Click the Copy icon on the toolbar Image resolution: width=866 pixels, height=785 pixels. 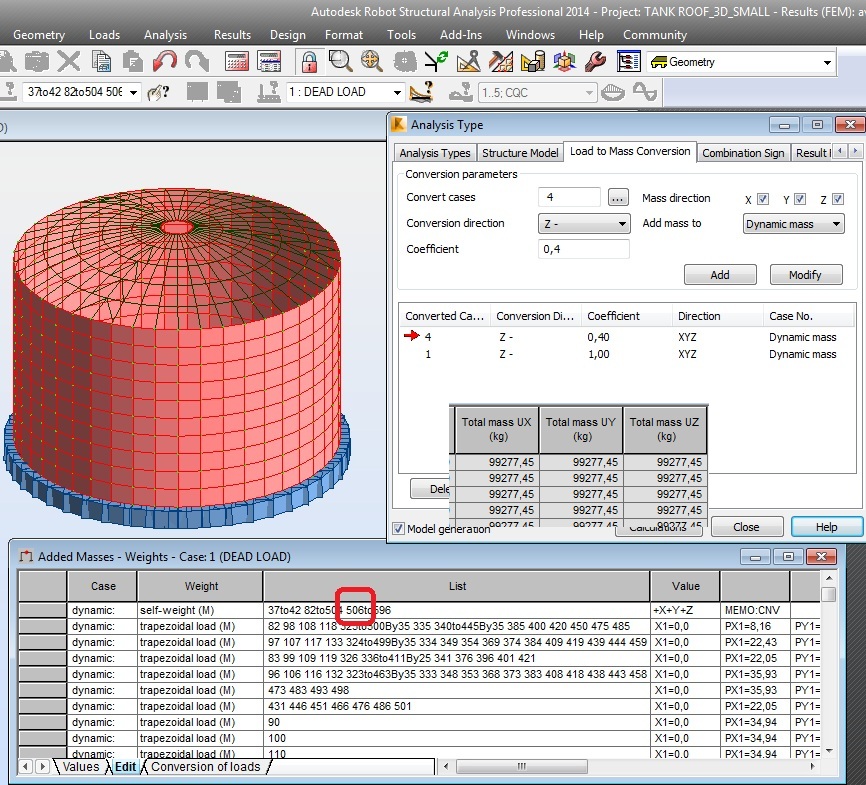pos(101,62)
